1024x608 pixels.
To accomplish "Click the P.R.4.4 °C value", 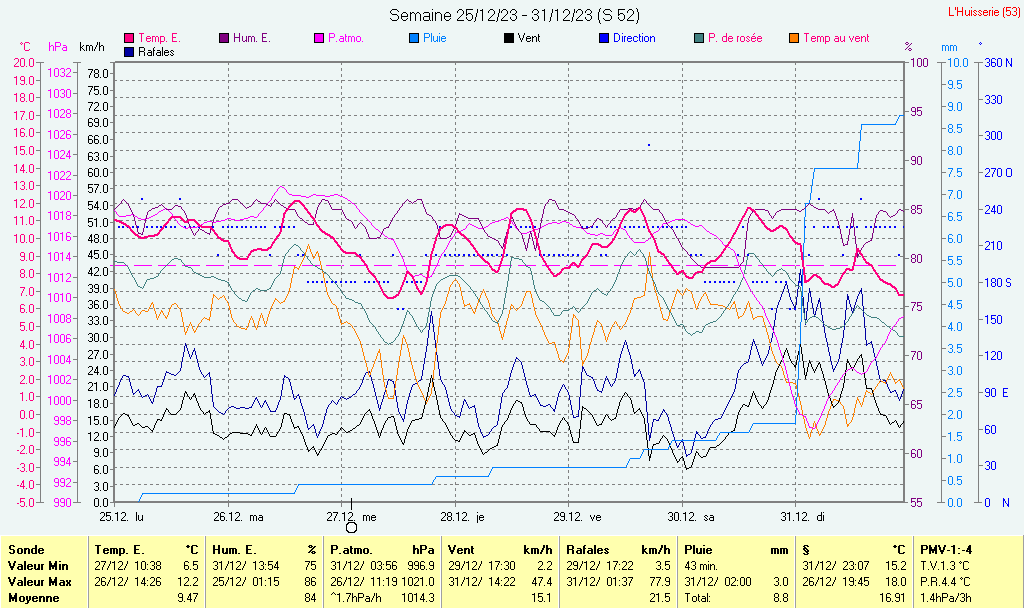I will click(945, 581).
